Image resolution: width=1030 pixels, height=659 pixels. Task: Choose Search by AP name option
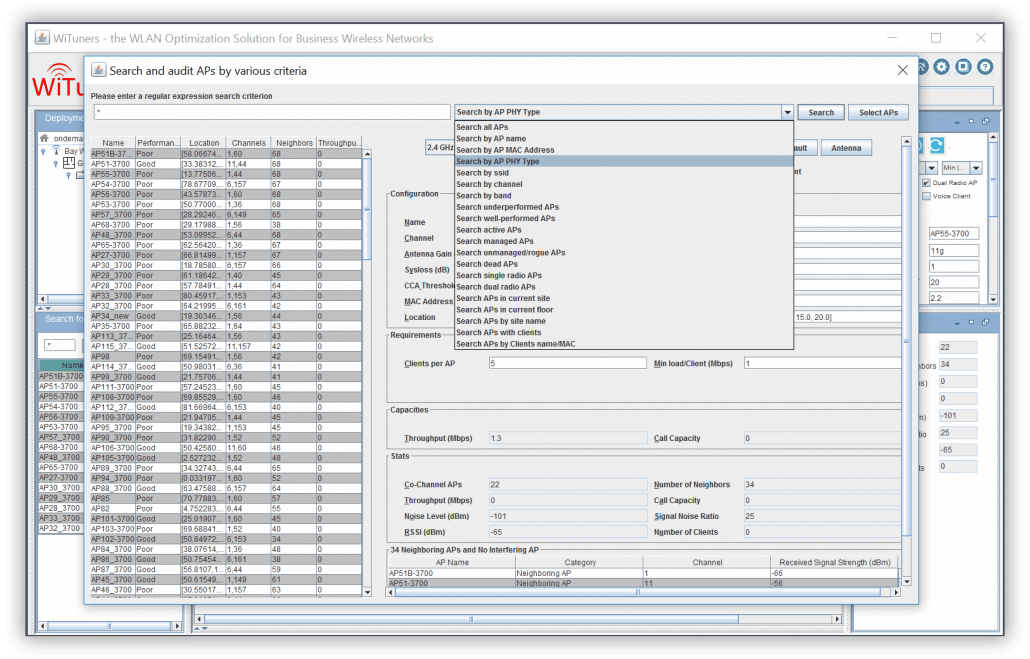tap(623, 139)
